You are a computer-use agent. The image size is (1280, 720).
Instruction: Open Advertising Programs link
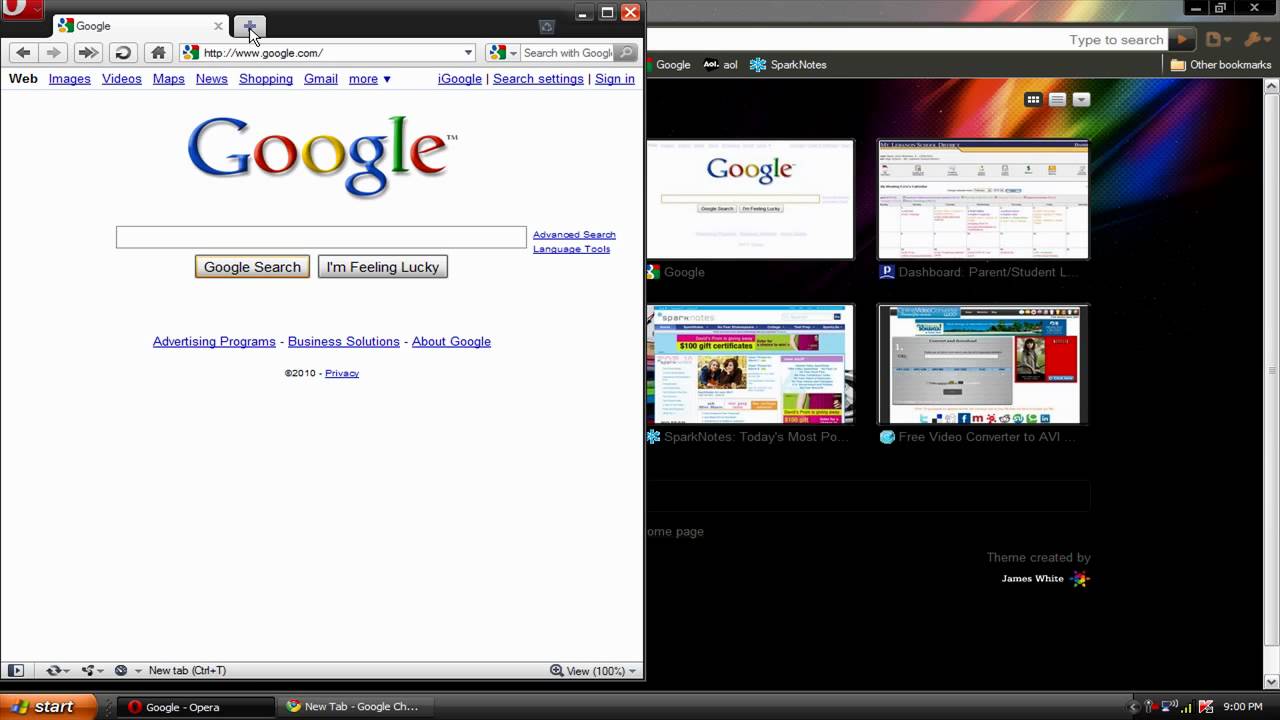(214, 342)
